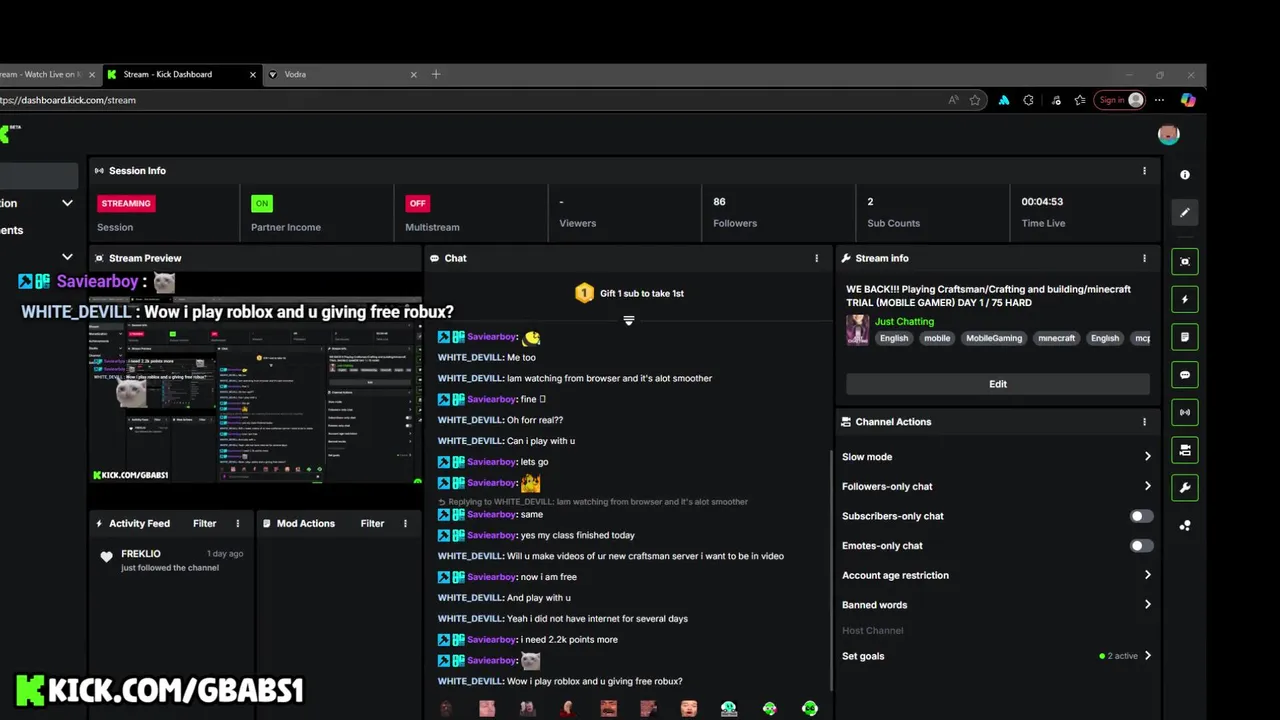Expand the Account age restriction option
1280x720 pixels.
[997, 575]
